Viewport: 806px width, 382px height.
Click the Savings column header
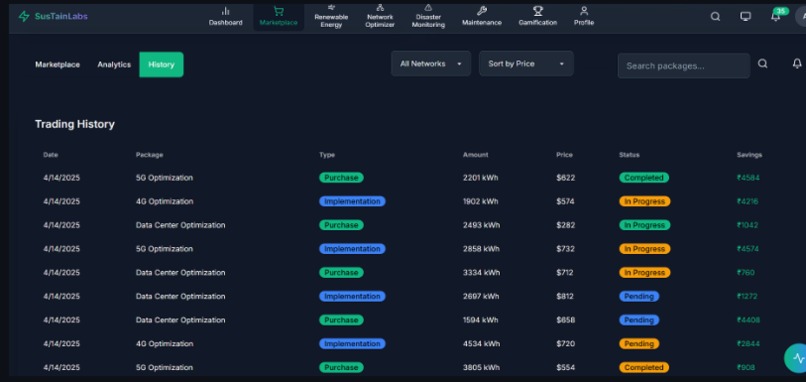click(749, 155)
